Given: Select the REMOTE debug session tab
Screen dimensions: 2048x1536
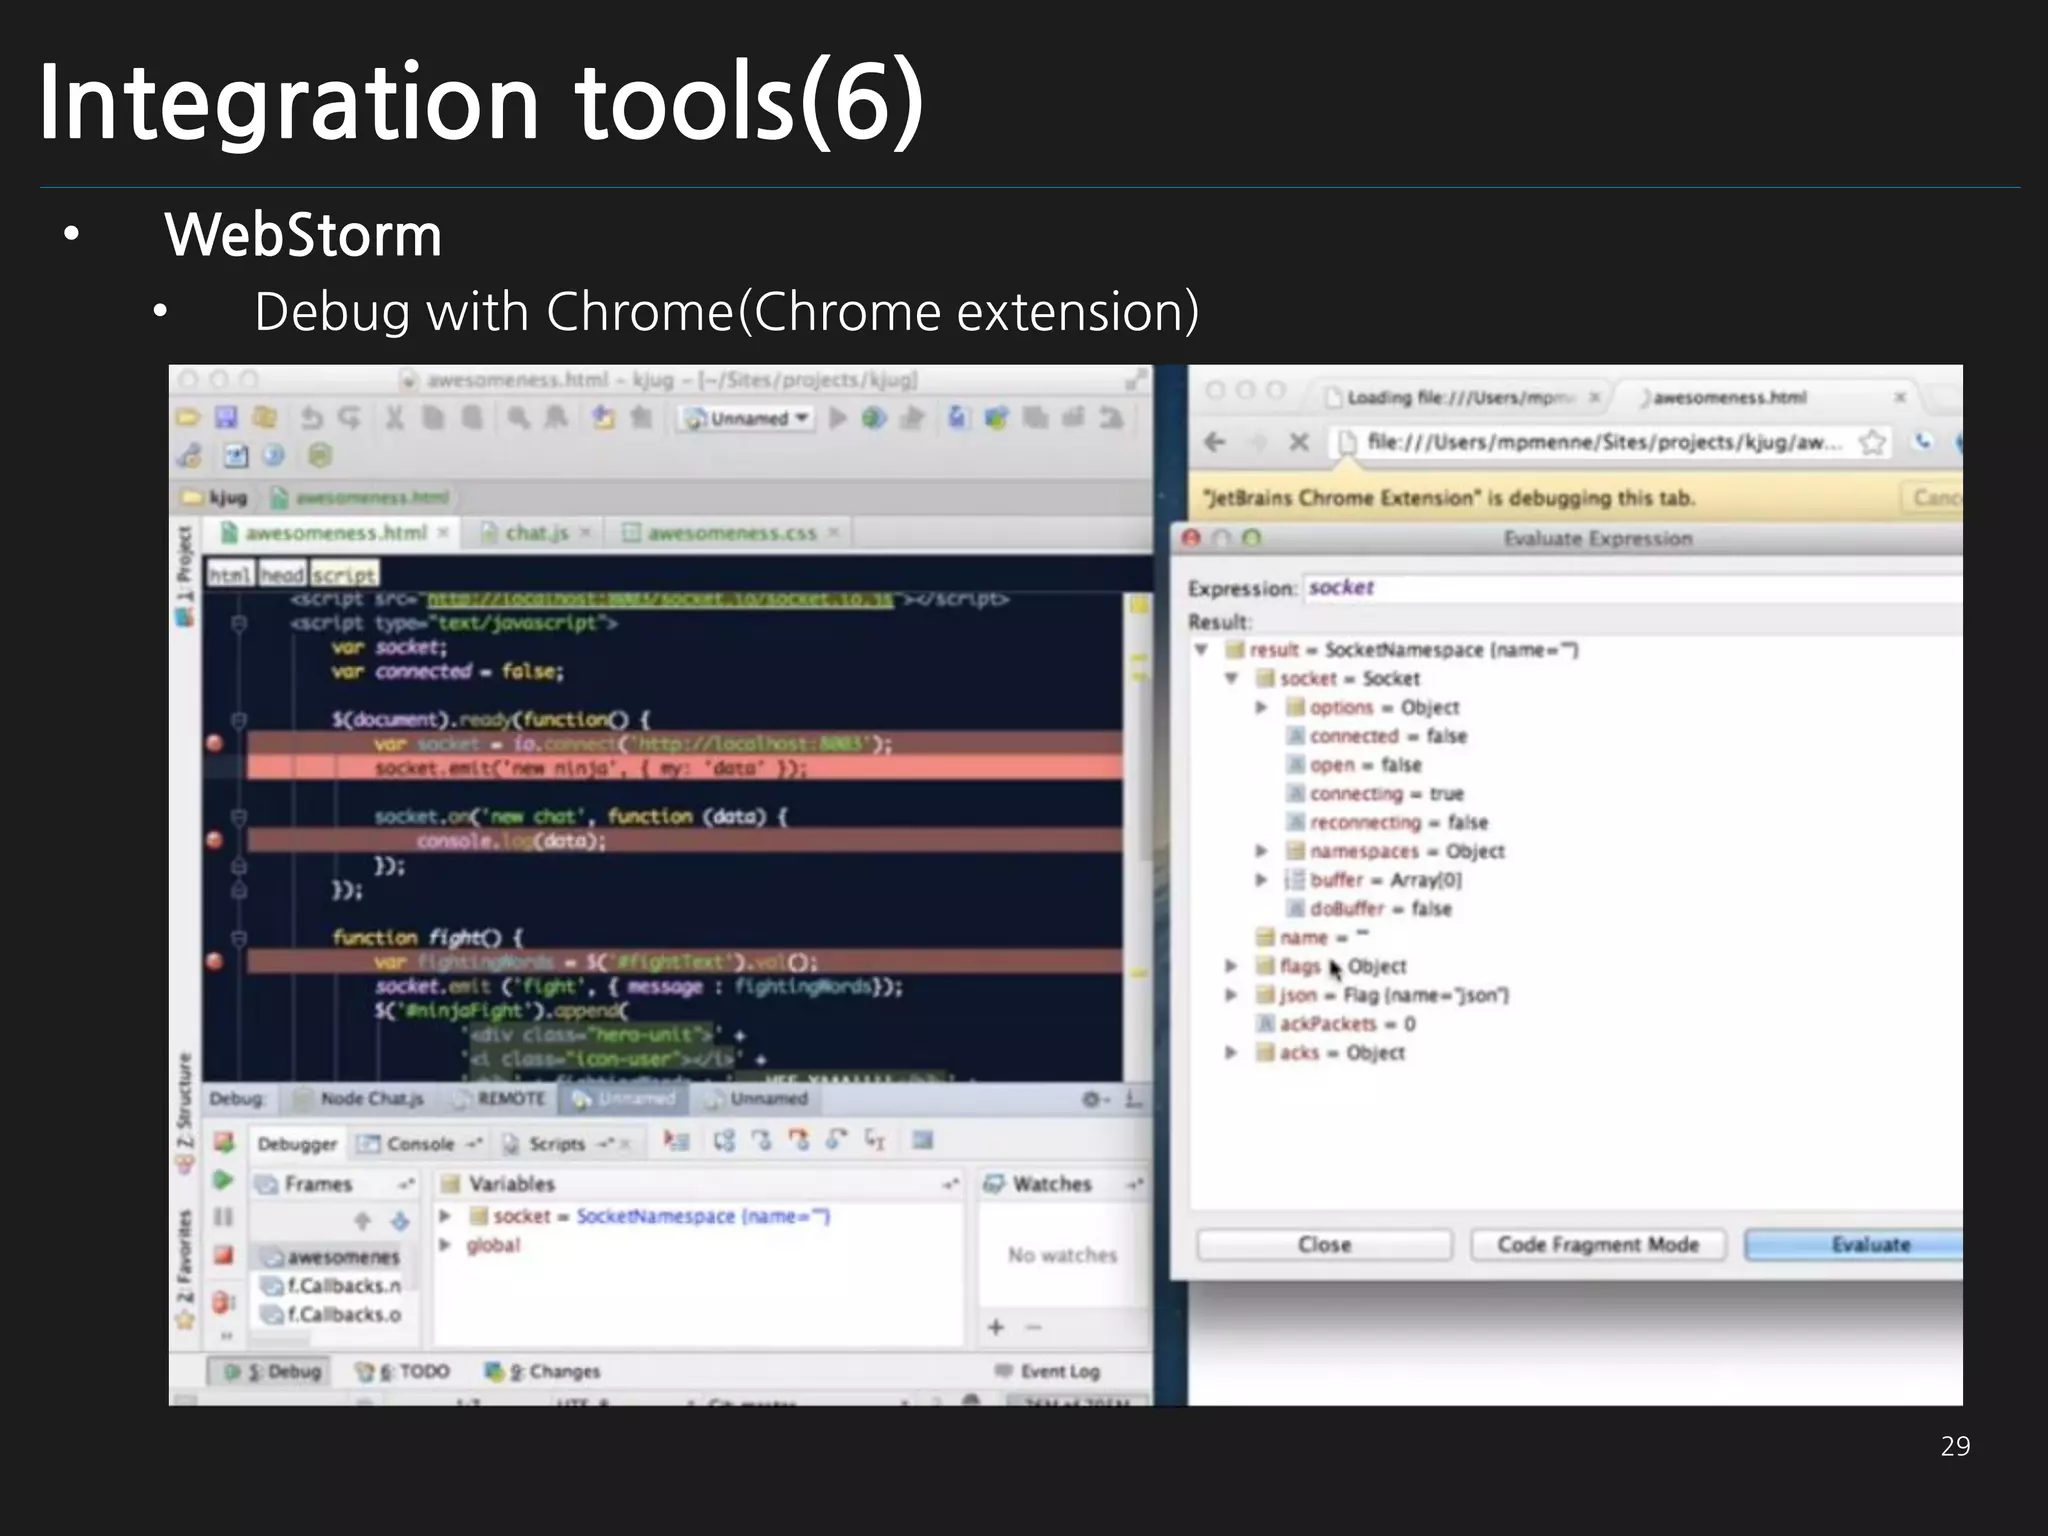Looking at the screenshot, I should click(x=500, y=1099).
